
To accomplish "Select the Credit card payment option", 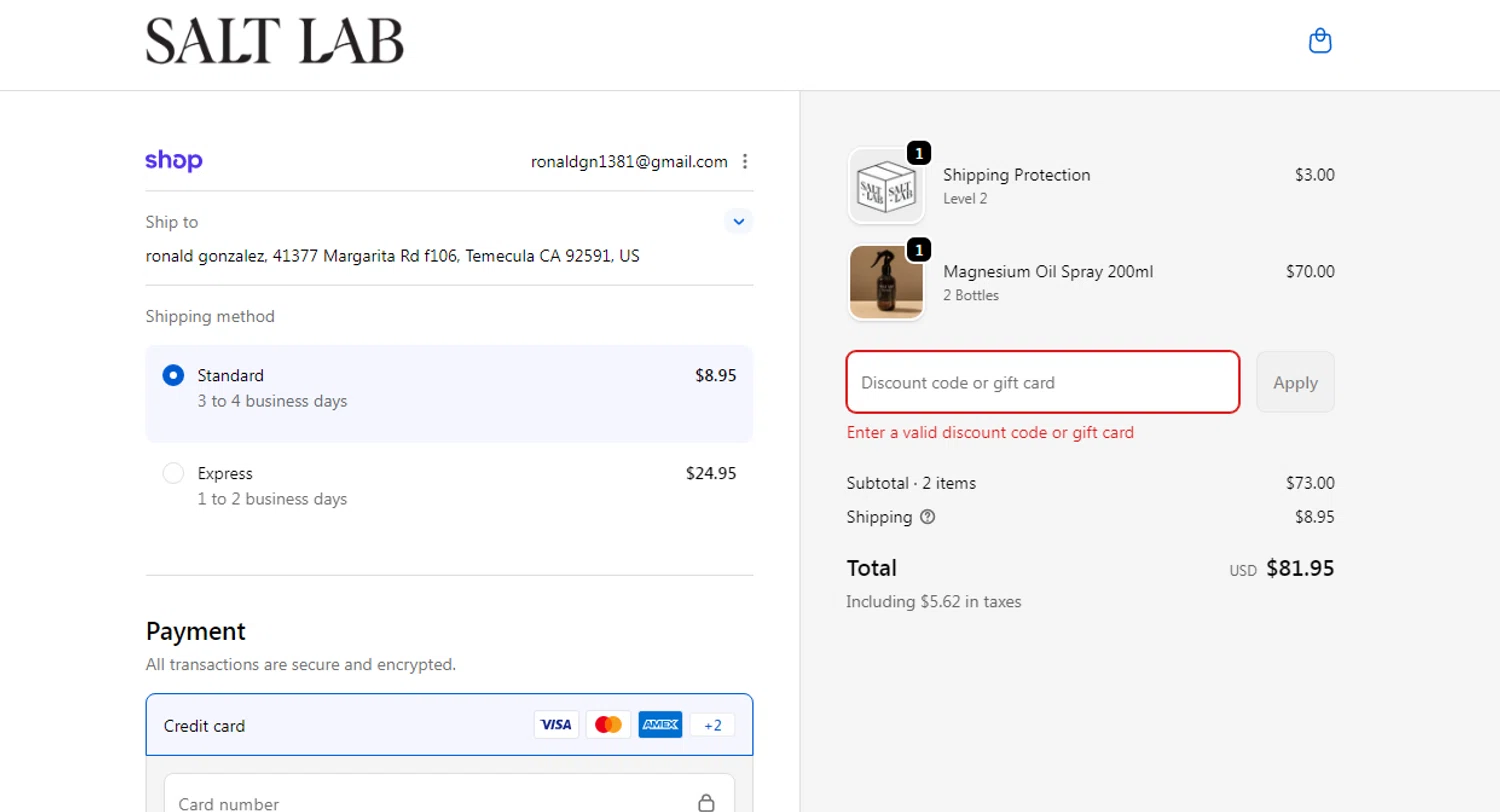I will click(449, 725).
